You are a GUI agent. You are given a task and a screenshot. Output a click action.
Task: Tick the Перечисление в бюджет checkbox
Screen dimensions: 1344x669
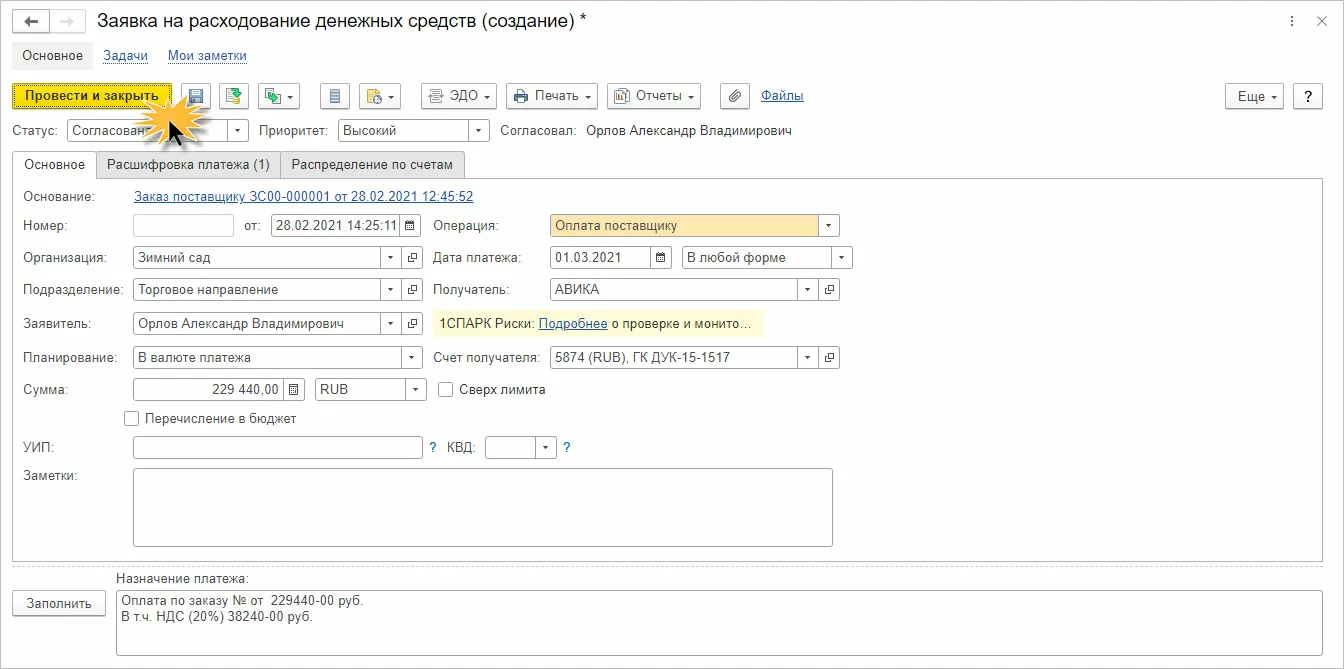(131, 419)
